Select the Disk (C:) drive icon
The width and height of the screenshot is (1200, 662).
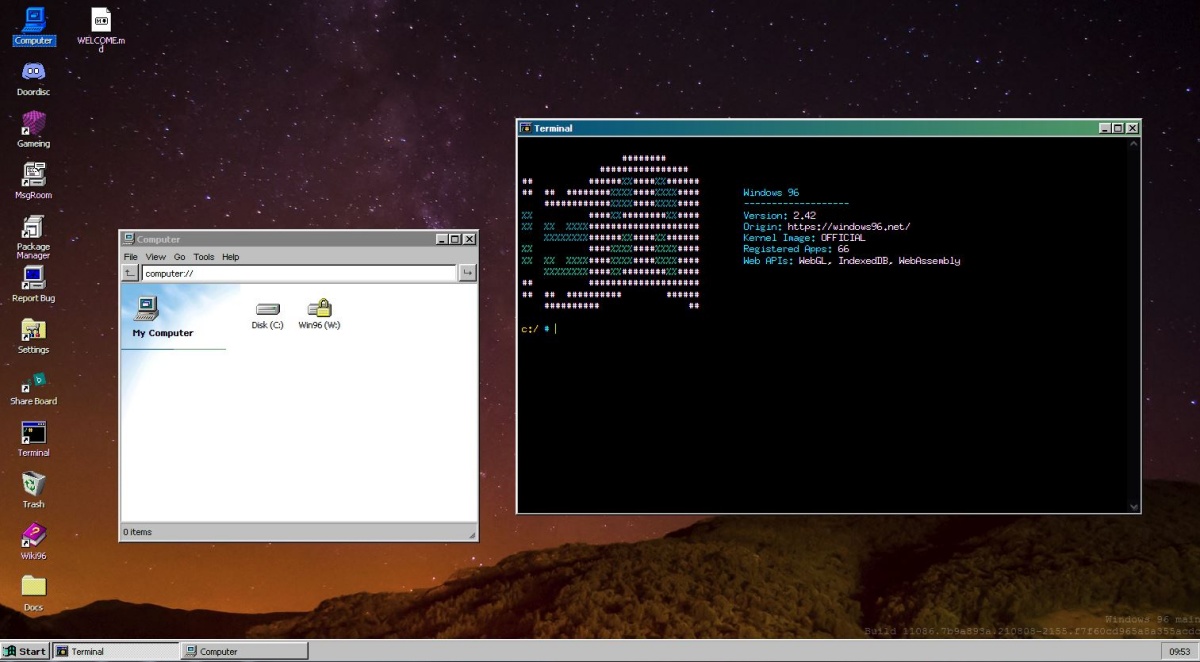[x=267, y=315]
